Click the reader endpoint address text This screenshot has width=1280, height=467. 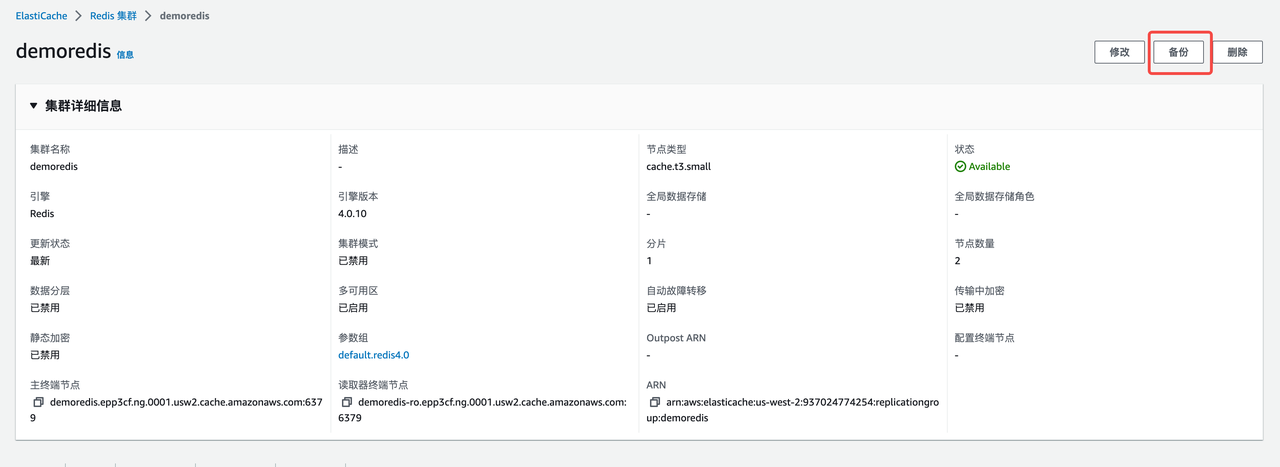490,402
